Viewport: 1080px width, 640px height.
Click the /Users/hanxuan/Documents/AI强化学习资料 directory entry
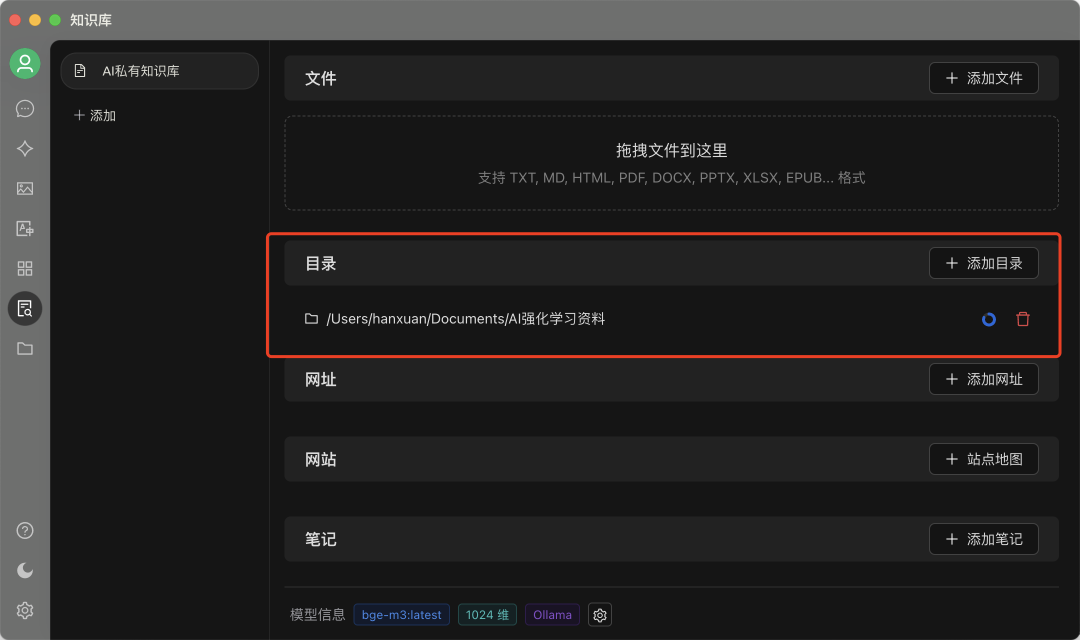(466, 319)
